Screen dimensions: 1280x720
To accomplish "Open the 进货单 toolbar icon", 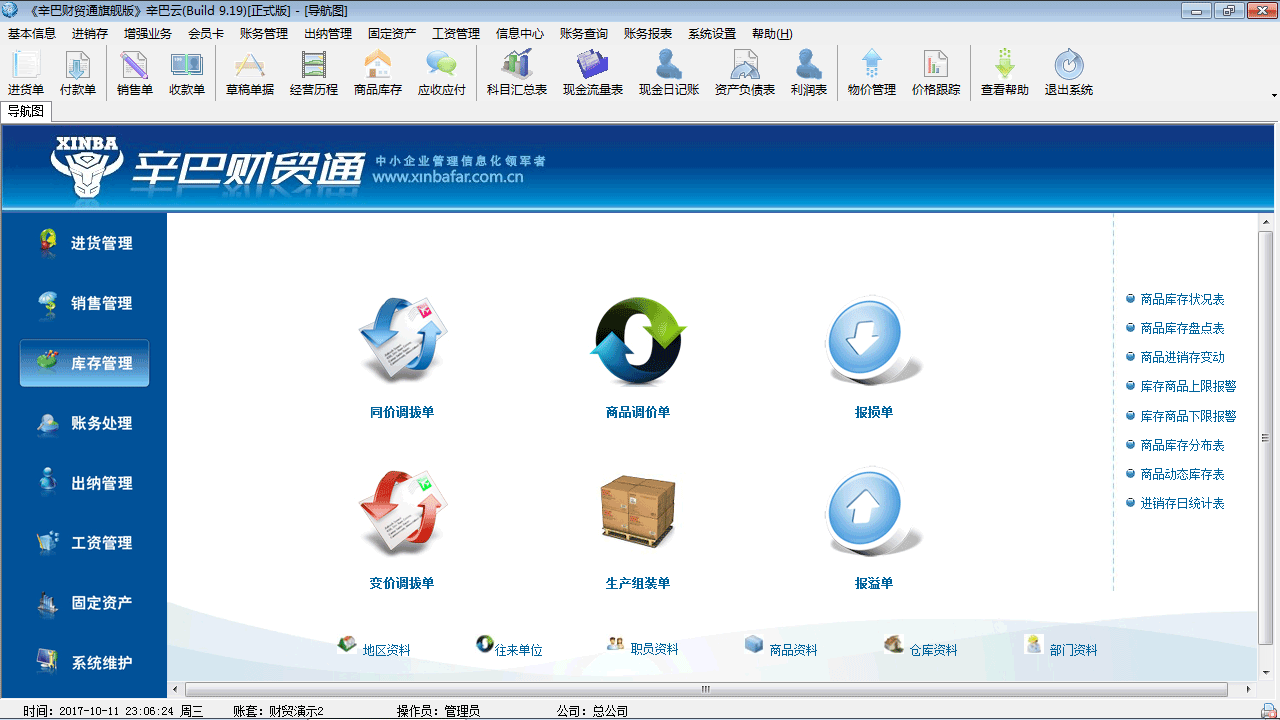I will [26, 73].
